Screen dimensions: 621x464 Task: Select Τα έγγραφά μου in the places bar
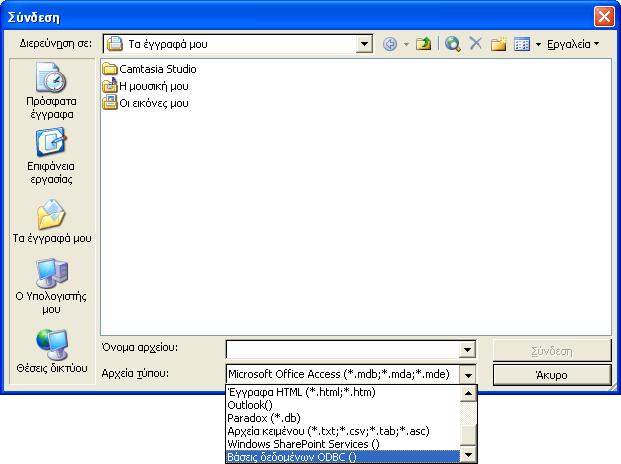(52, 221)
